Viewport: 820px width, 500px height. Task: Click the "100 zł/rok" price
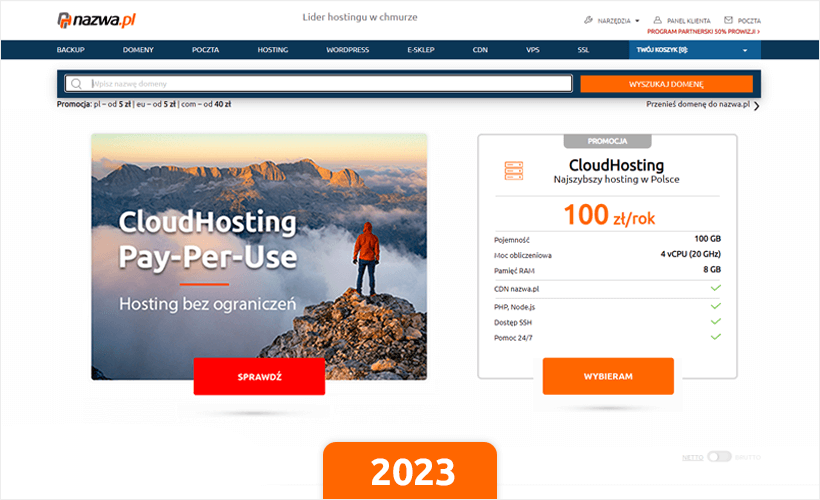tap(609, 215)
